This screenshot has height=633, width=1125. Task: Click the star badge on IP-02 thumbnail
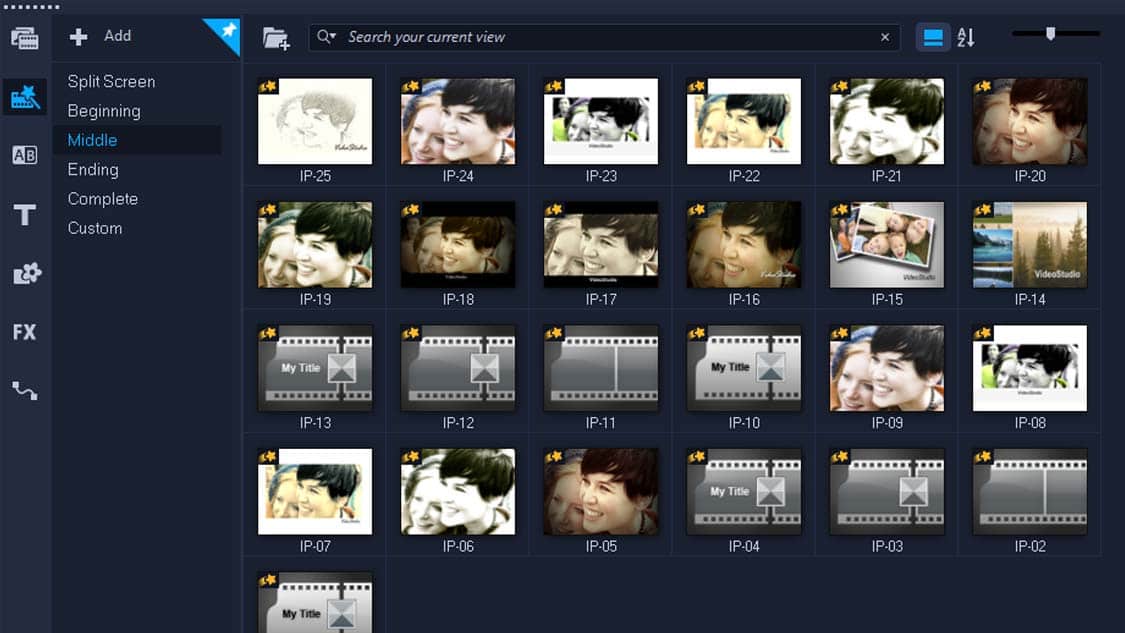[982, 457]
